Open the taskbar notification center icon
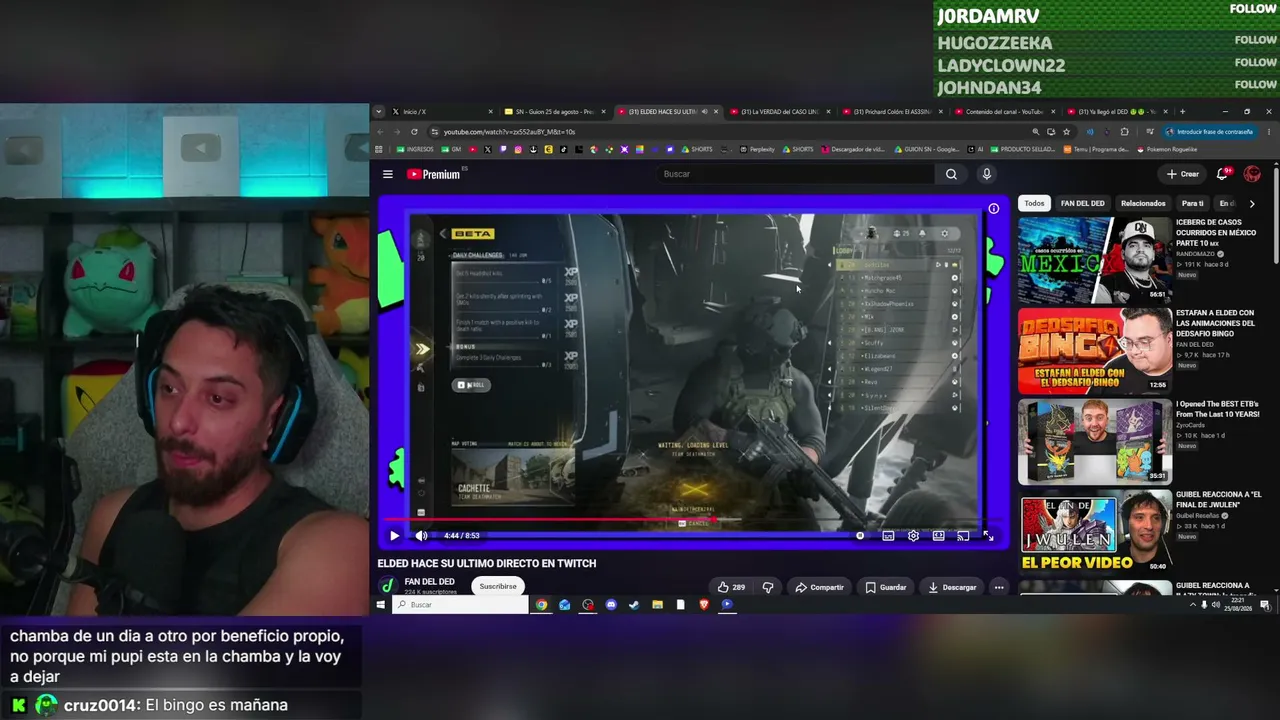The width and height of the screenshot is (1280, 720). coord(1265,605)
